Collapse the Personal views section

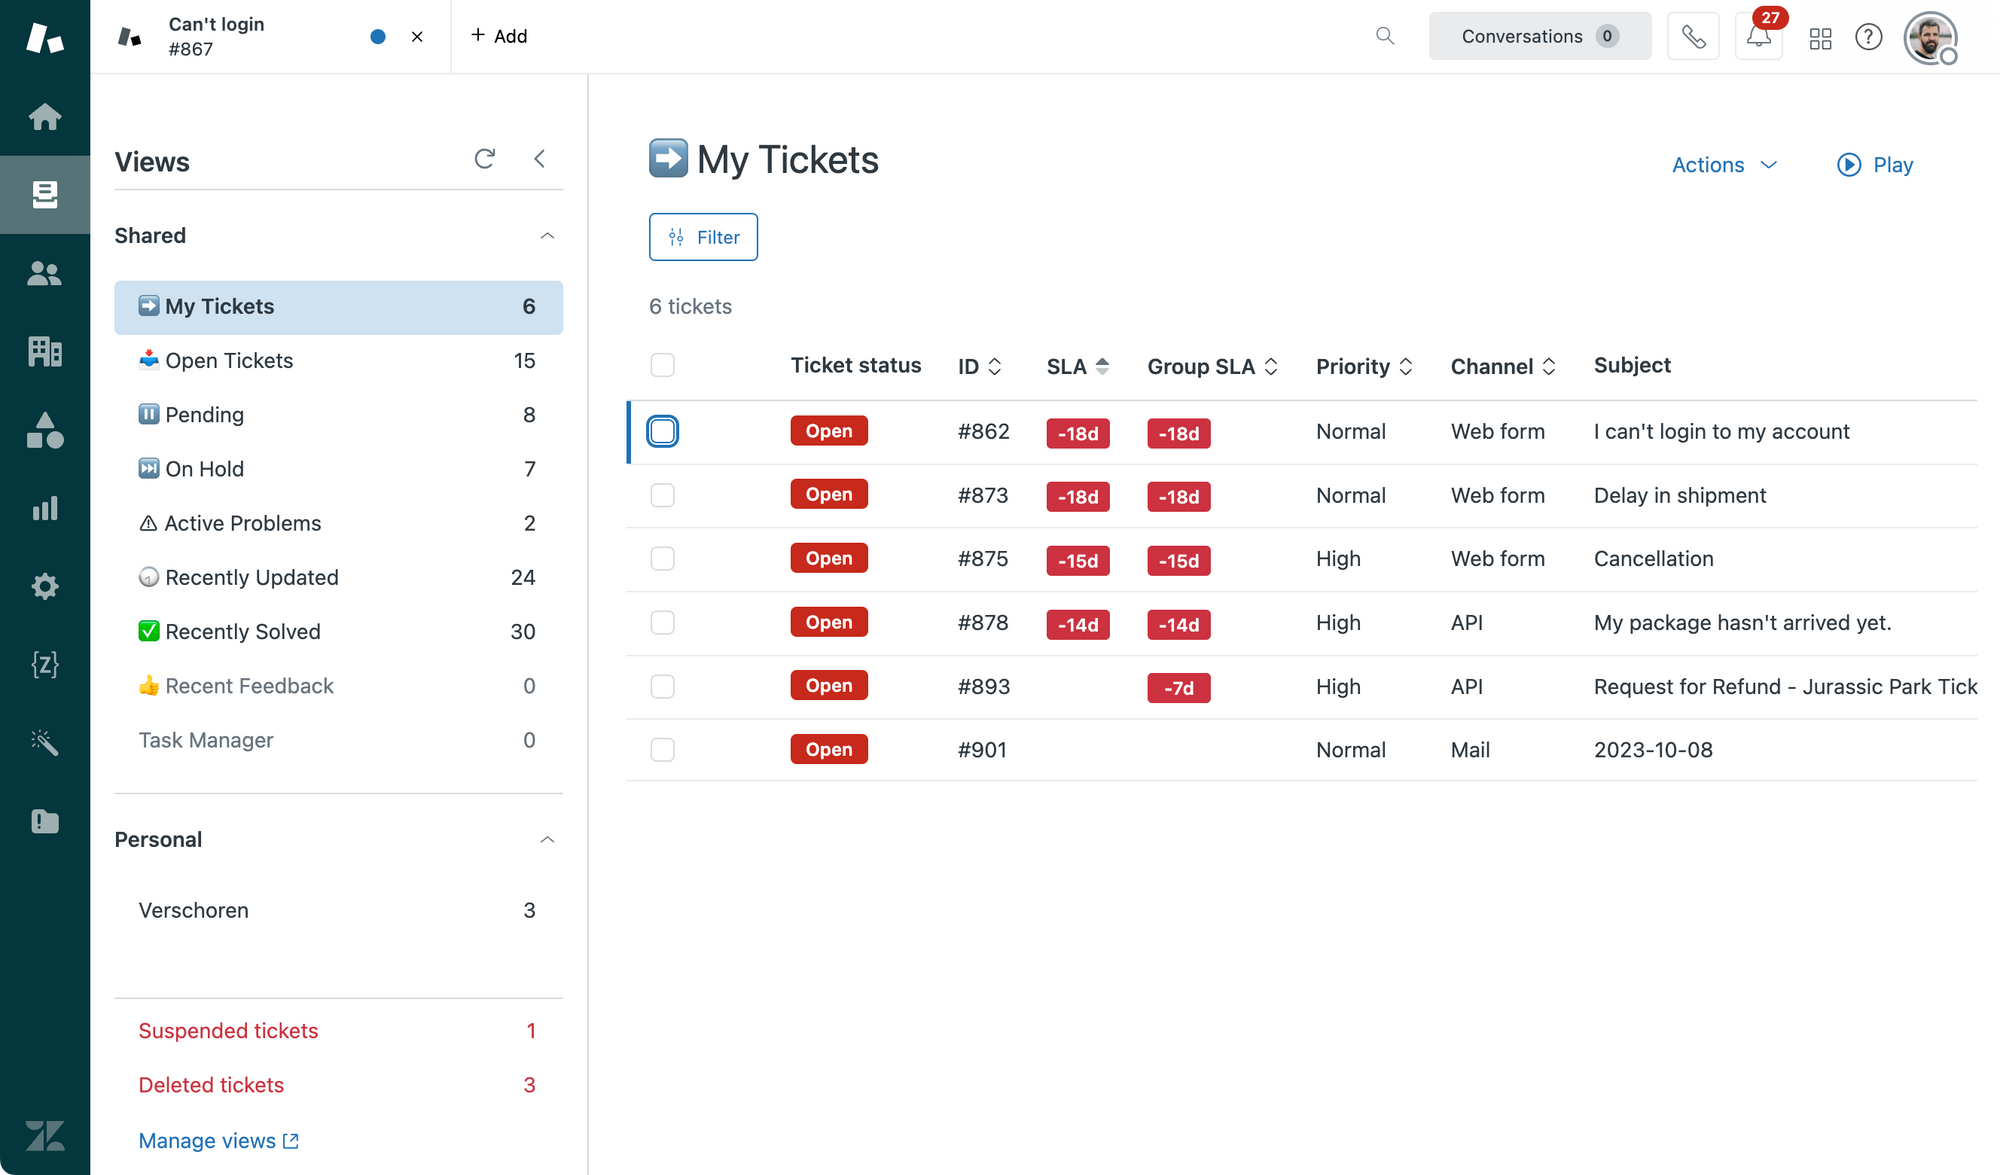click(x=547, y=840)
